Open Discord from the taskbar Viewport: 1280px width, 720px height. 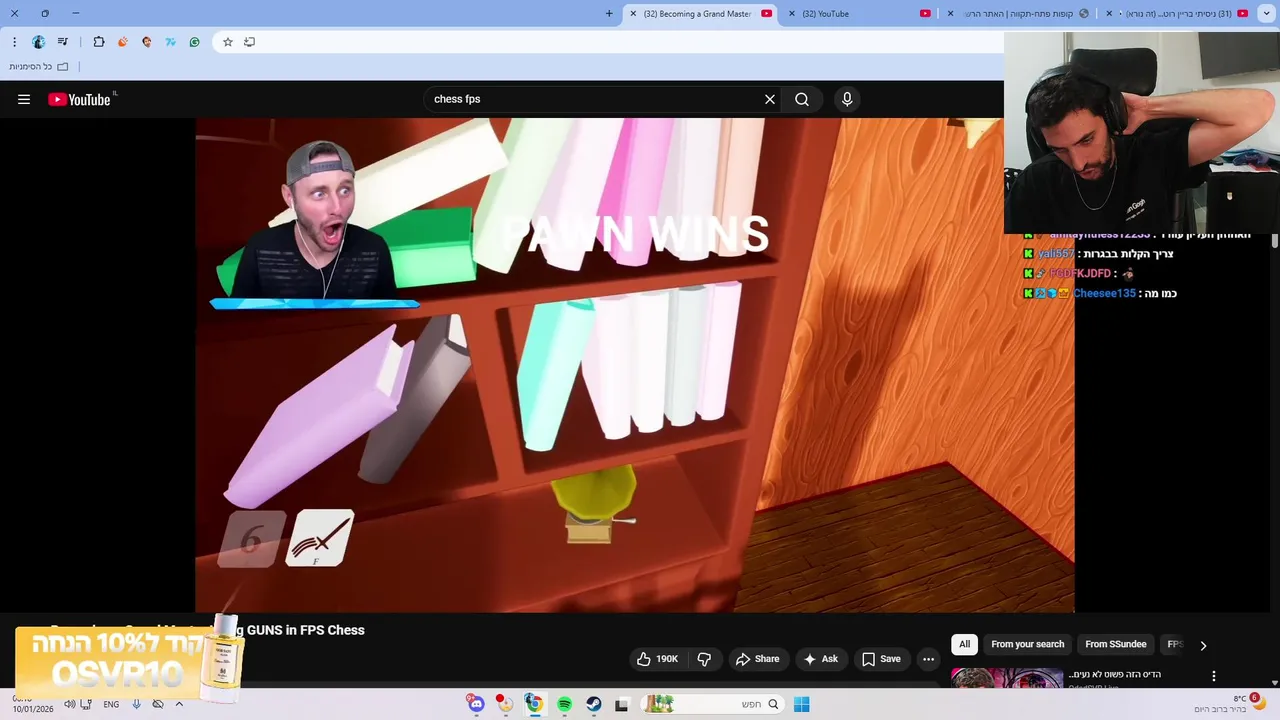coord(476,704)
